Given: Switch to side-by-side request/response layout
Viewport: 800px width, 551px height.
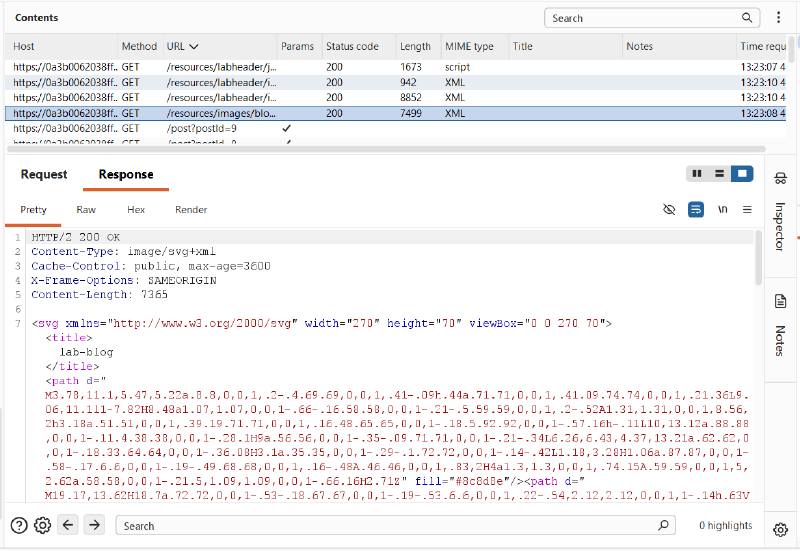Looking at the screenshot, I should click(x=697, y=174).
